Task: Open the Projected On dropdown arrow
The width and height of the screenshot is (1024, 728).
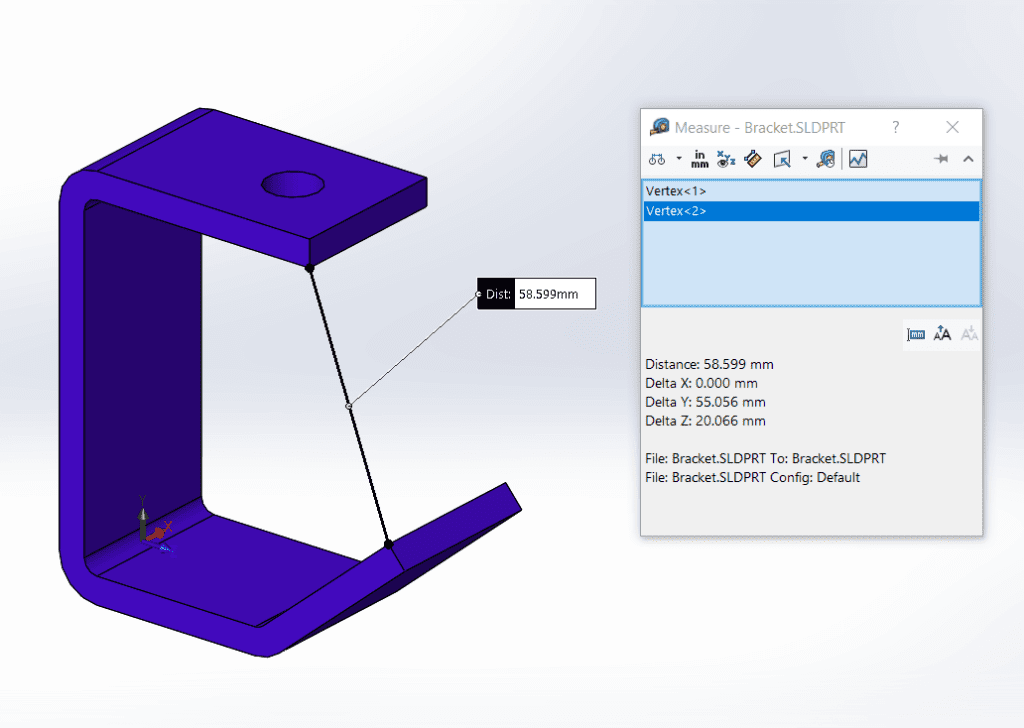Action: [x=804, y=158]
